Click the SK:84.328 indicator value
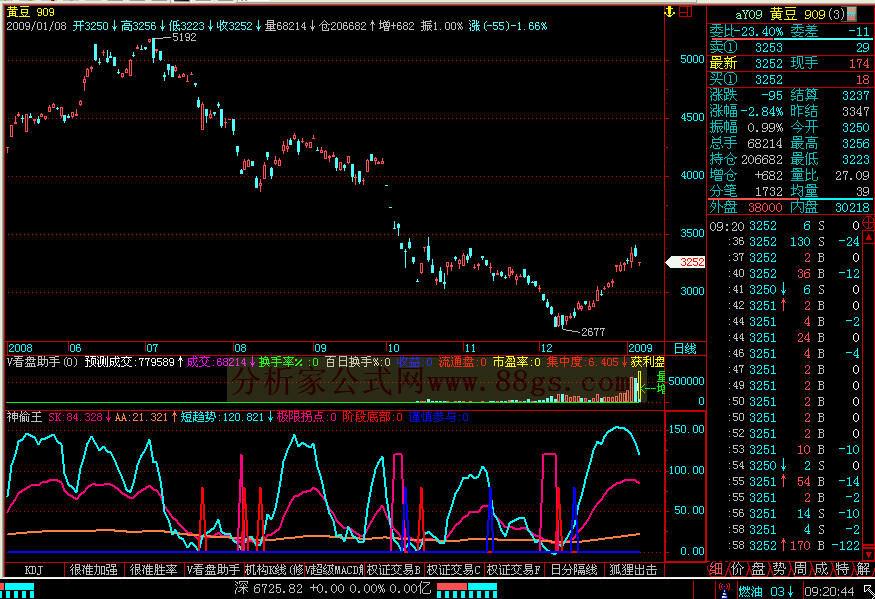The image size is (875, 599). [80, 417]
